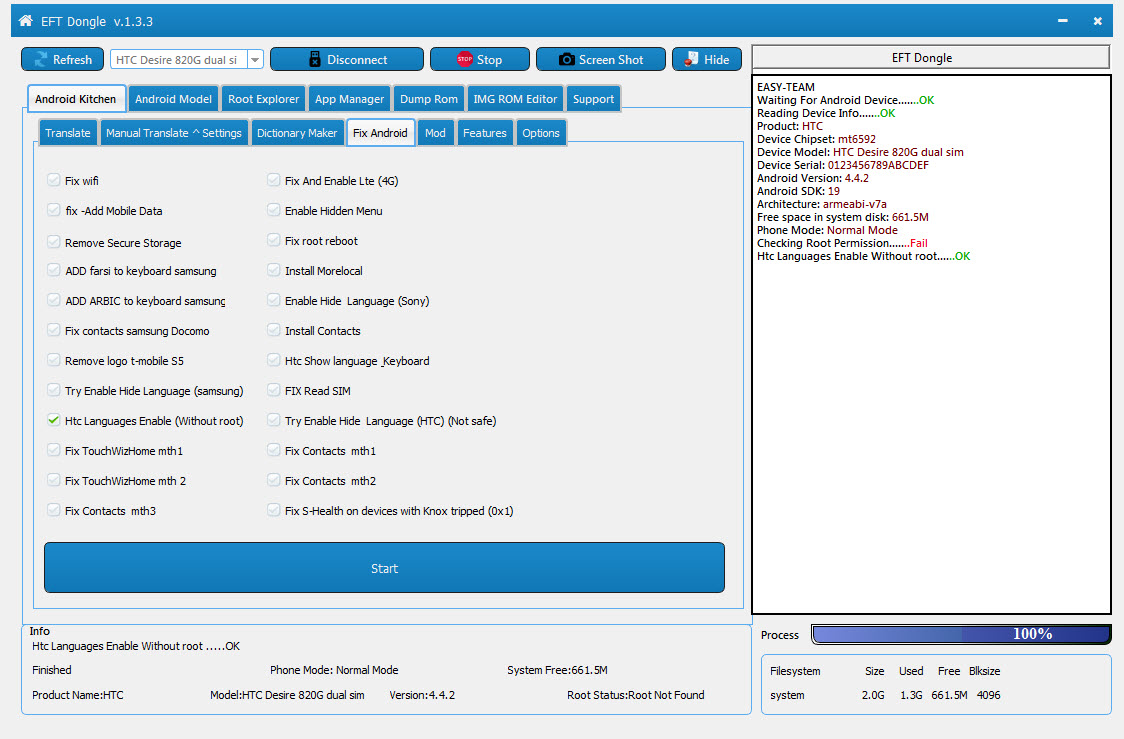Viewport: 1124px width, 739px height.
Task: Open the App Manager tab
Action: (349, 99)
